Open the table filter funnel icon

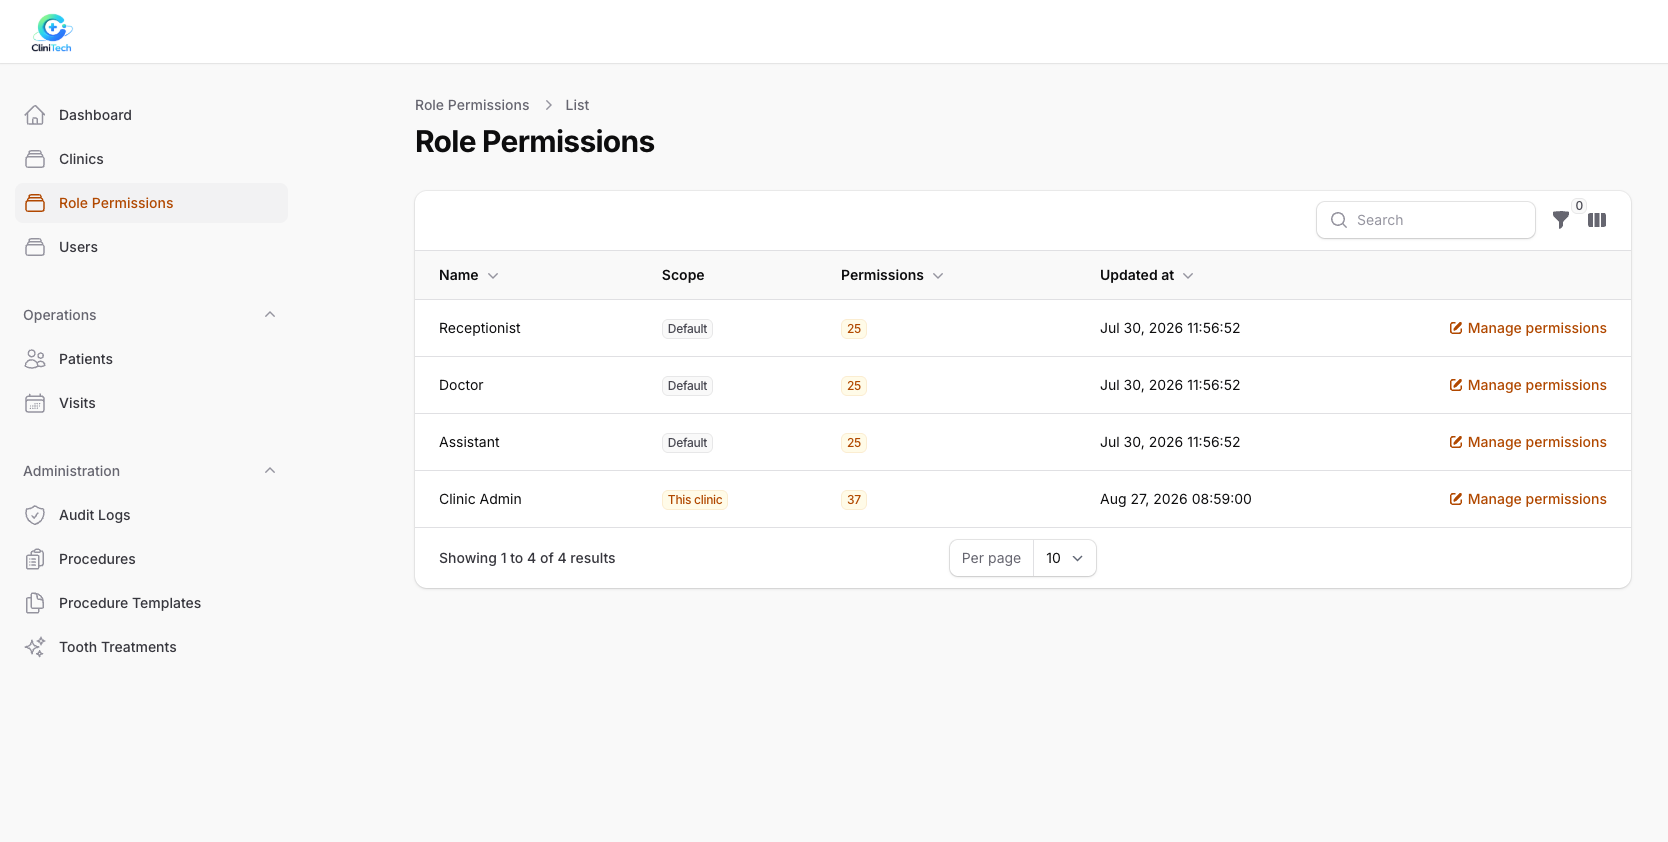pyautogui.click(x=1561, y=220)
